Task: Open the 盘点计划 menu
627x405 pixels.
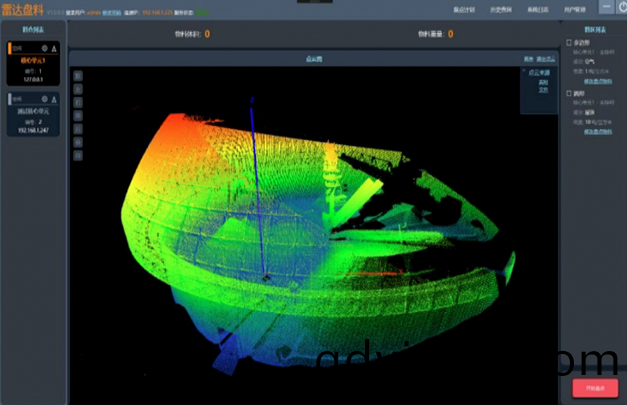Action: point(462,8)
